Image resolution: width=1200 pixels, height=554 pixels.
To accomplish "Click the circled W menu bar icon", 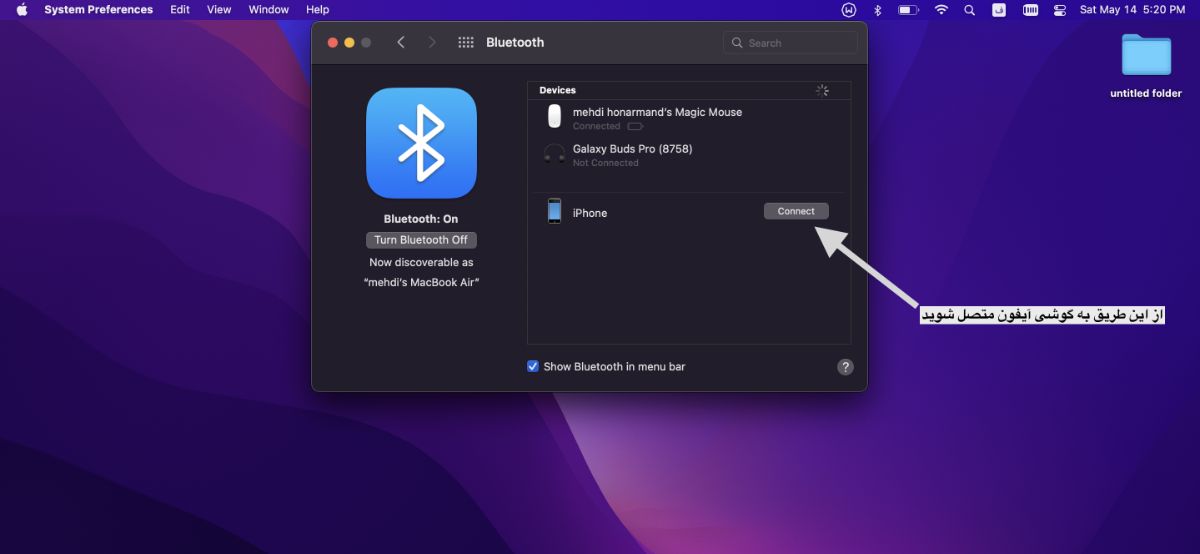I will click(849, 9).
